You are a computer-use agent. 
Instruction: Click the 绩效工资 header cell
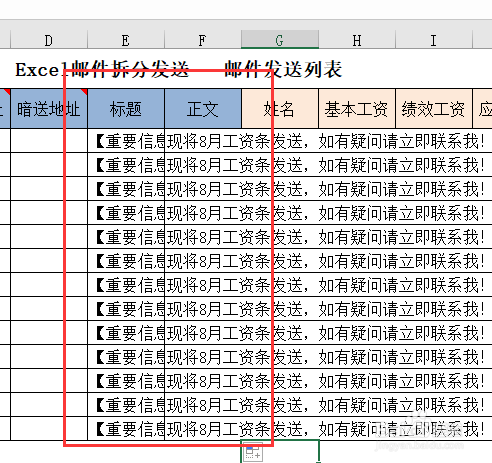[434, 109]
